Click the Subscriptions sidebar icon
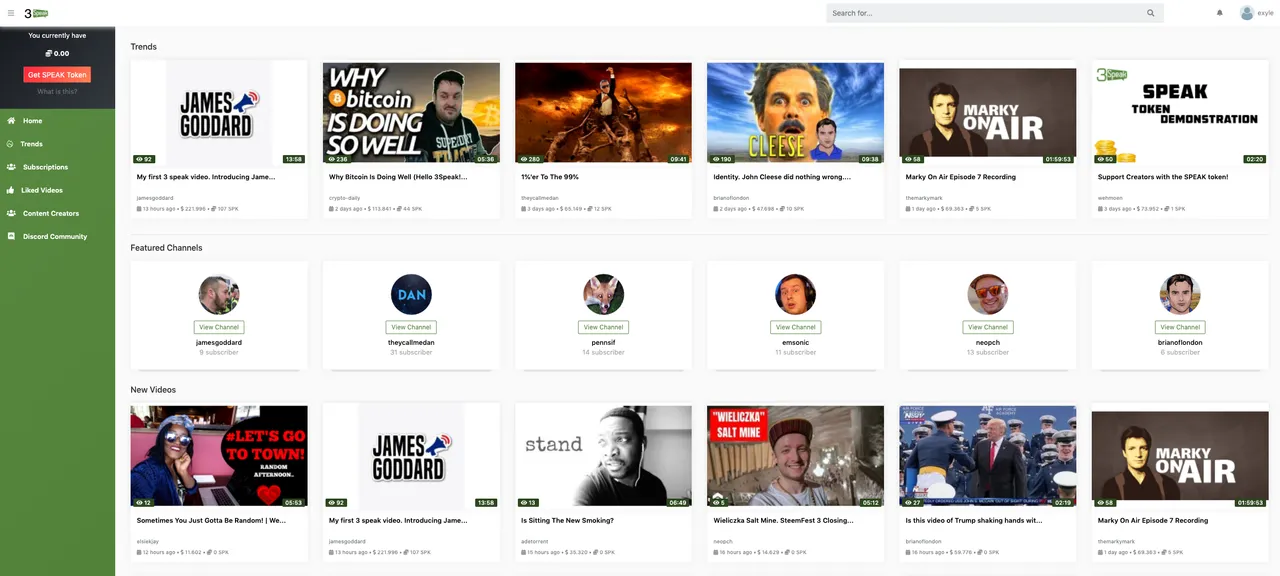Image resolution: width=1280 pixels, height=576 pixels. [11, 167]
